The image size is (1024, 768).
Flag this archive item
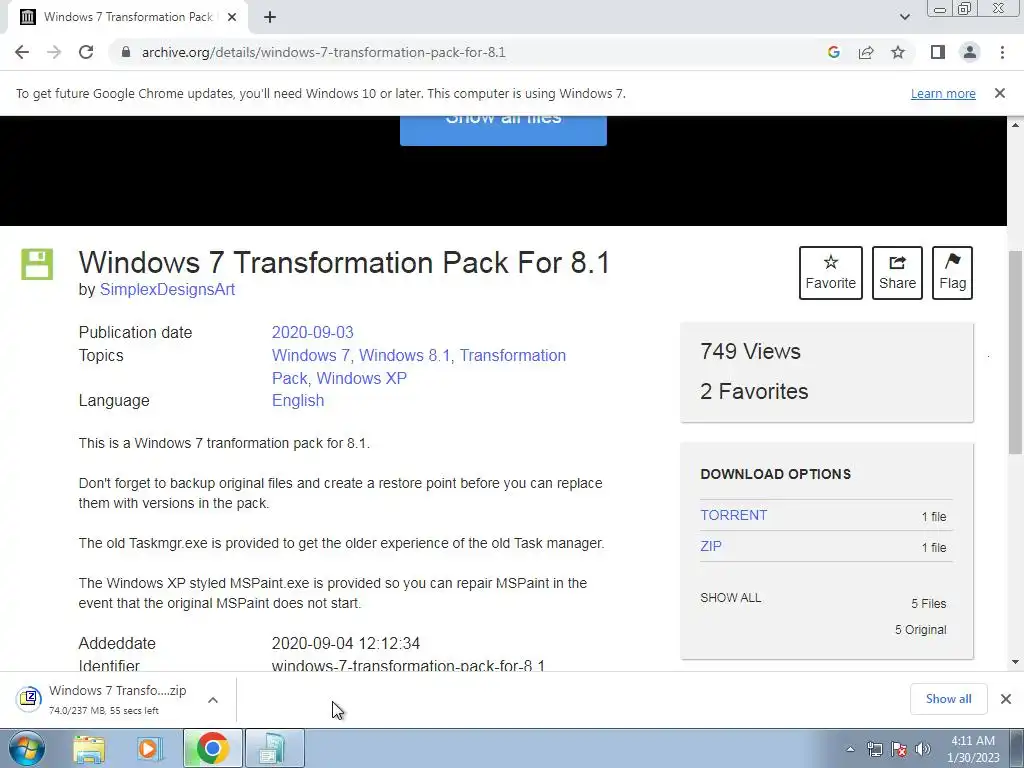[x=952, y=273]
